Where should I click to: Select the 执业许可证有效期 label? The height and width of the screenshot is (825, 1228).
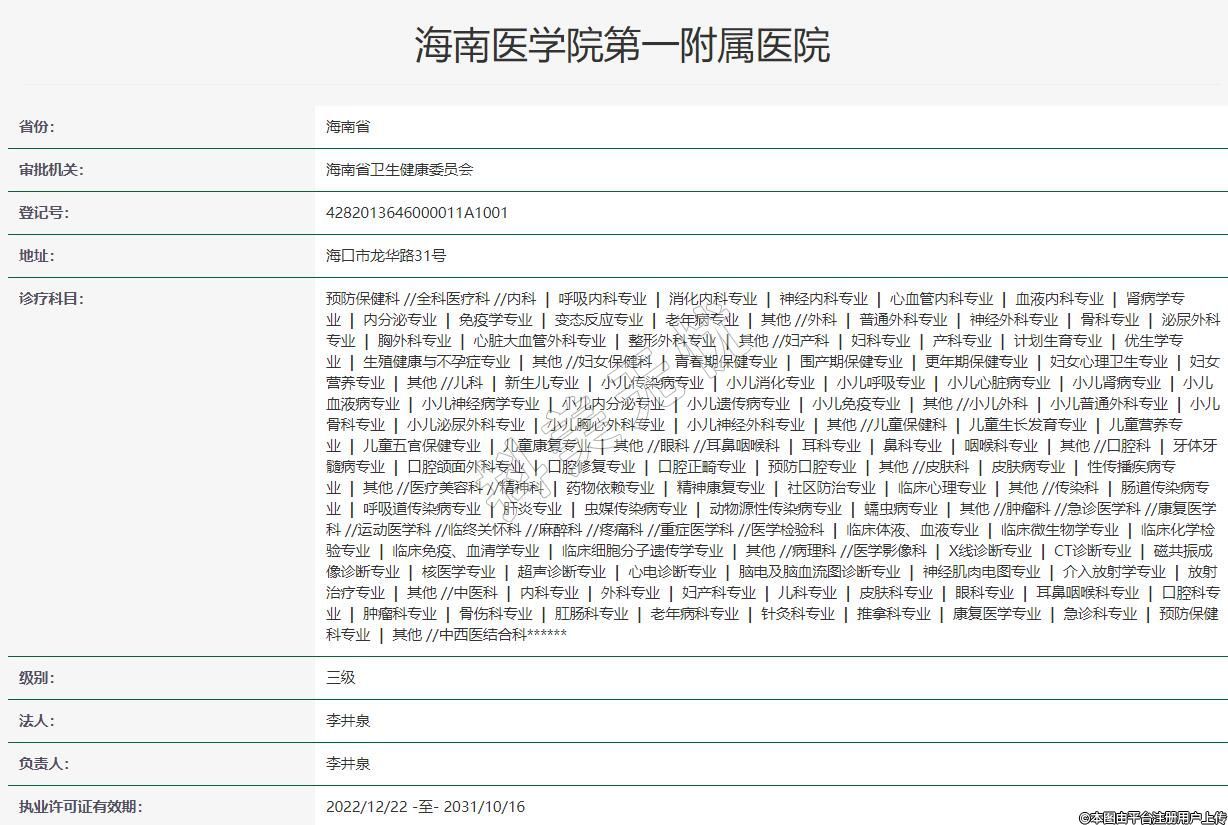pyautogui.click(x=80, y=807)
